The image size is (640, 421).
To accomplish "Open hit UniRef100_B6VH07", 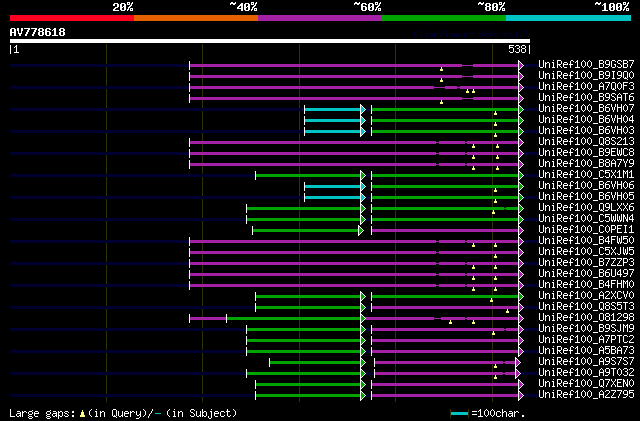I will [586, 109].
